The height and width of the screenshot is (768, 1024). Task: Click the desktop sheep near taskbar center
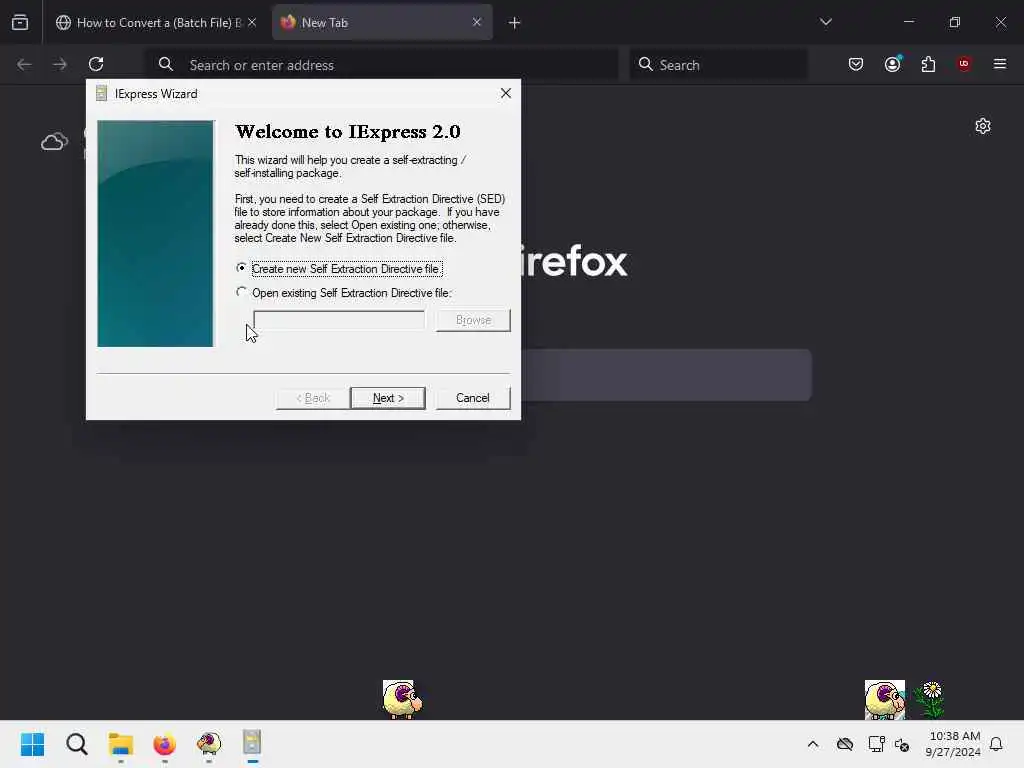402,699
